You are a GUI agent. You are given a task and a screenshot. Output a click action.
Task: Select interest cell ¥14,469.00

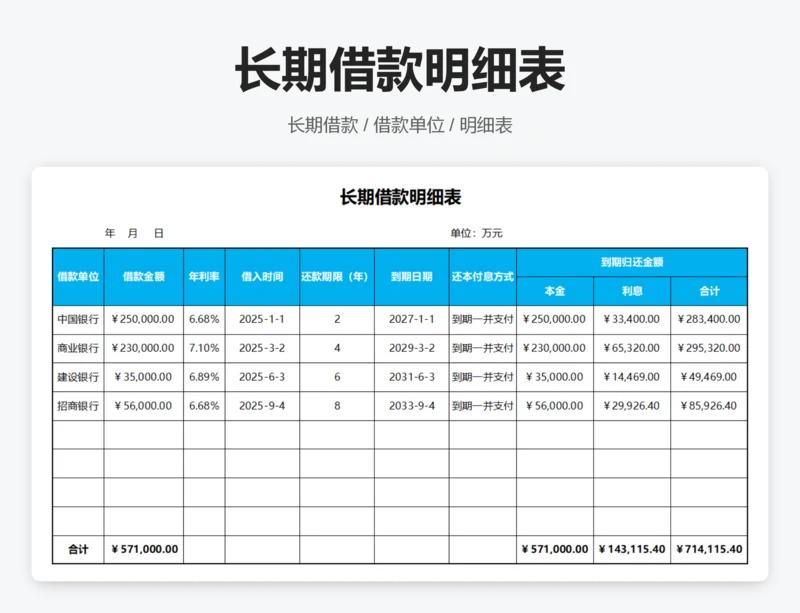[x=632, y=377]
